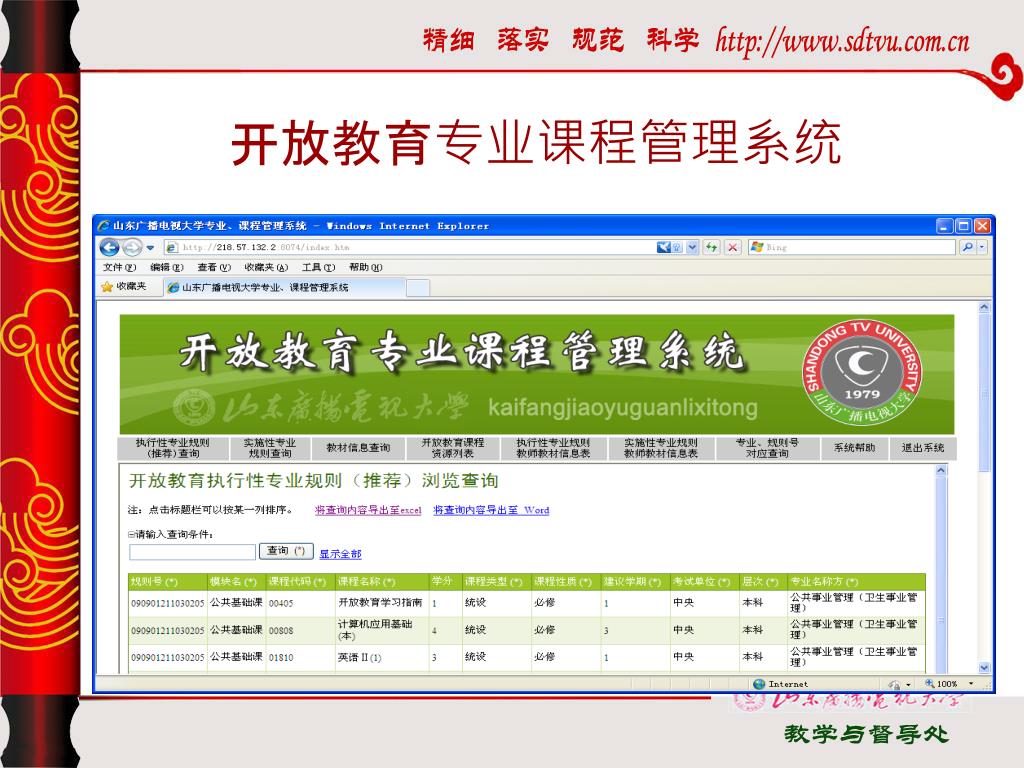Open 教材信息查询 navigation item

(x=358, y=448)
